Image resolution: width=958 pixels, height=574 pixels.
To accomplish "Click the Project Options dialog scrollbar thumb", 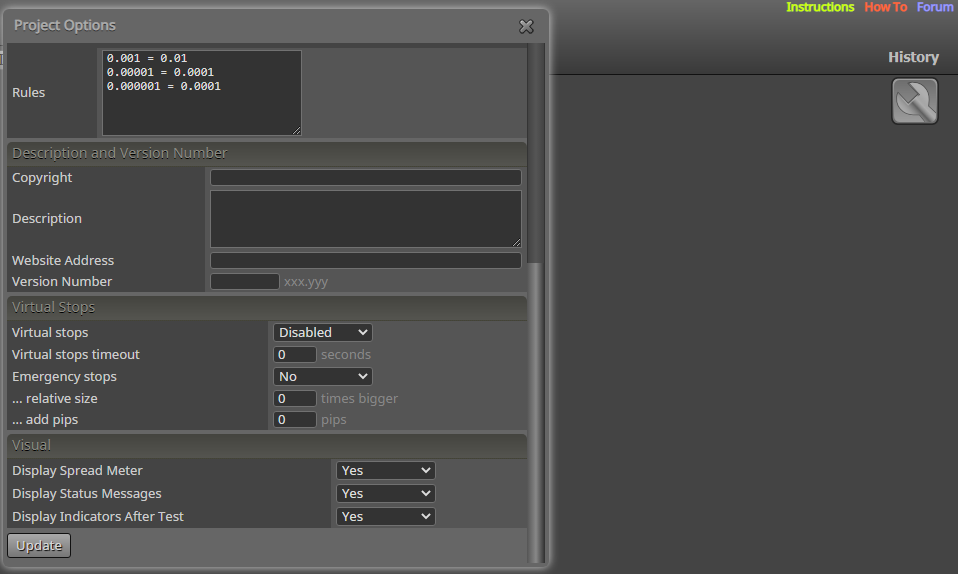I will click(536, 412).
